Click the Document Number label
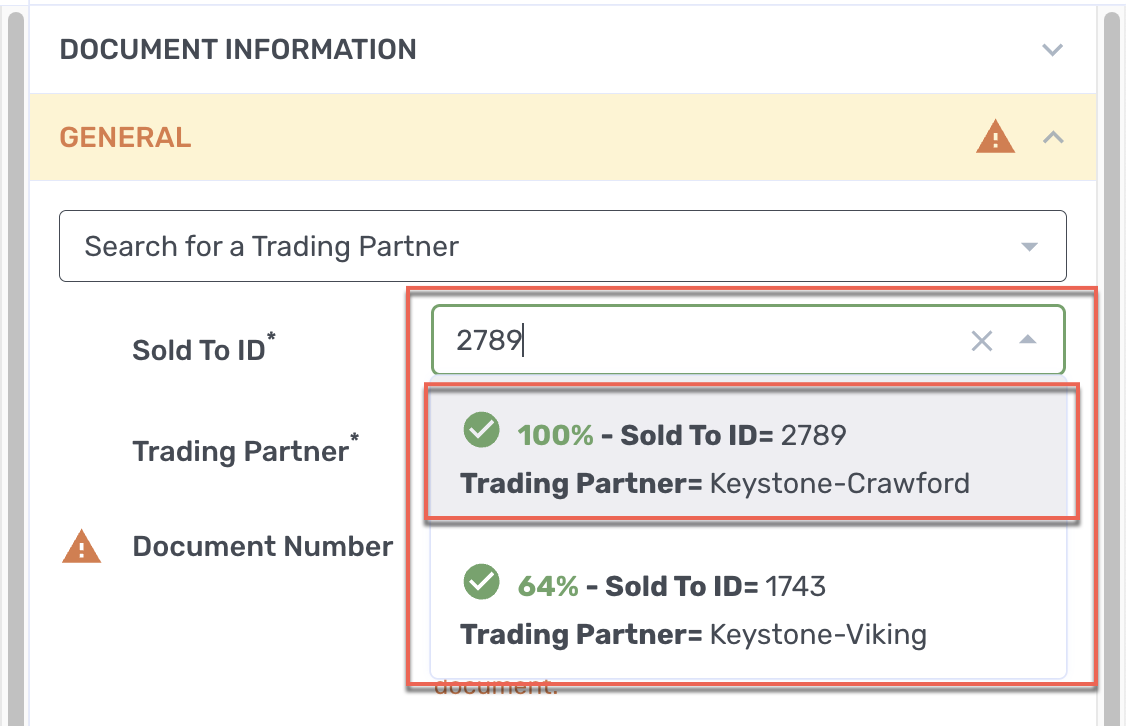 tap(263, 546)
